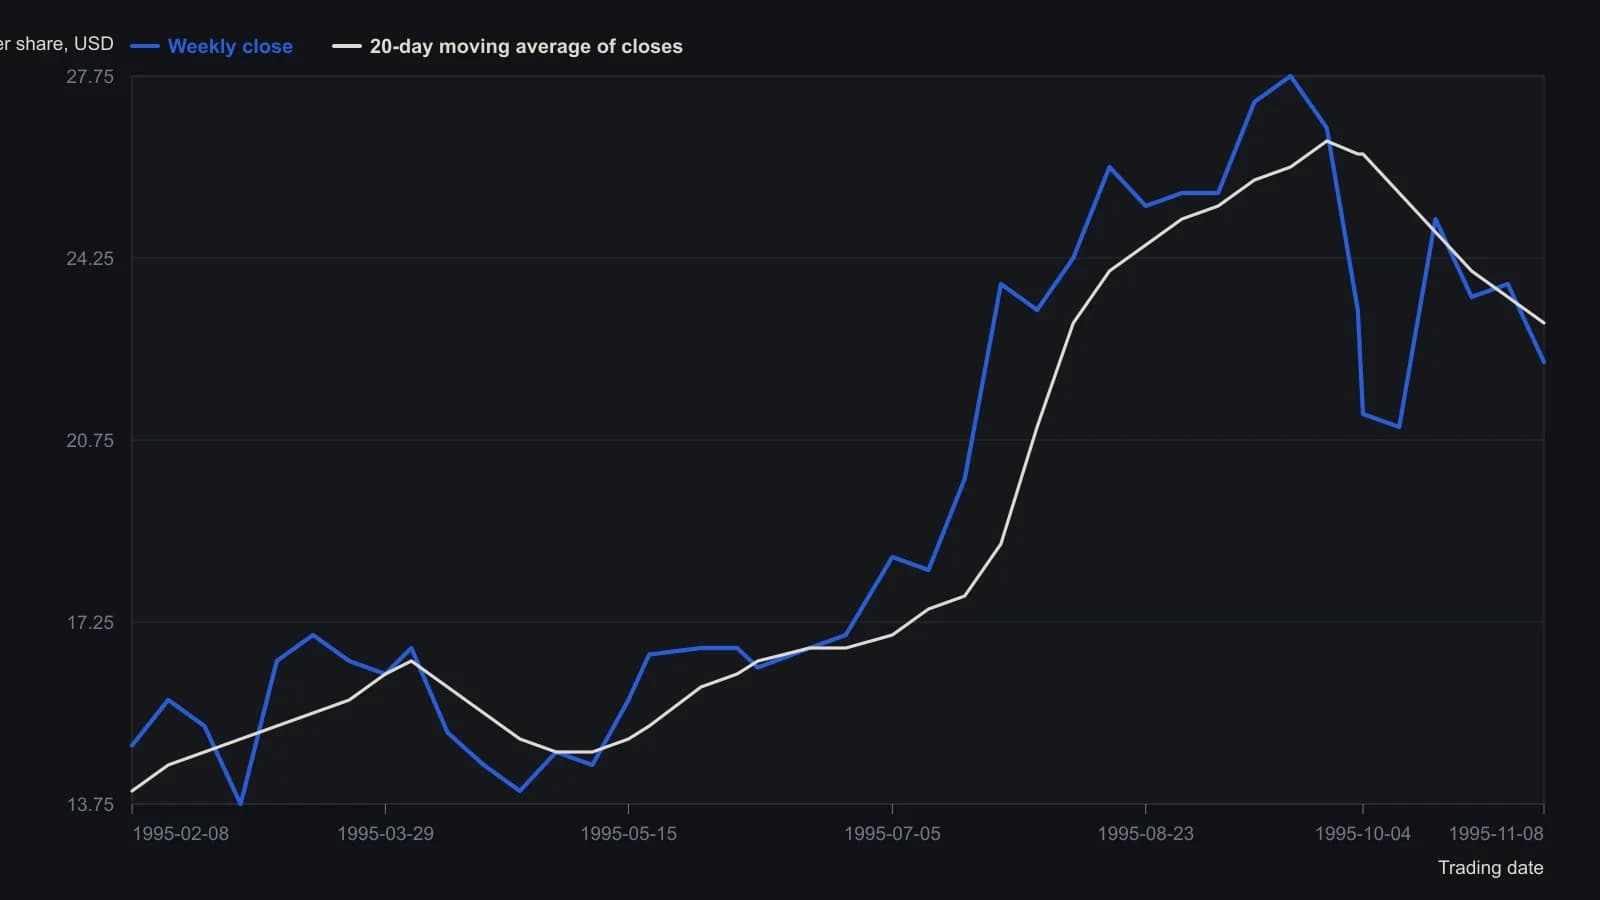This screenshot has width=1600, height=900.
Task: Select the 24.25 y-axis label
Action: 90,259
